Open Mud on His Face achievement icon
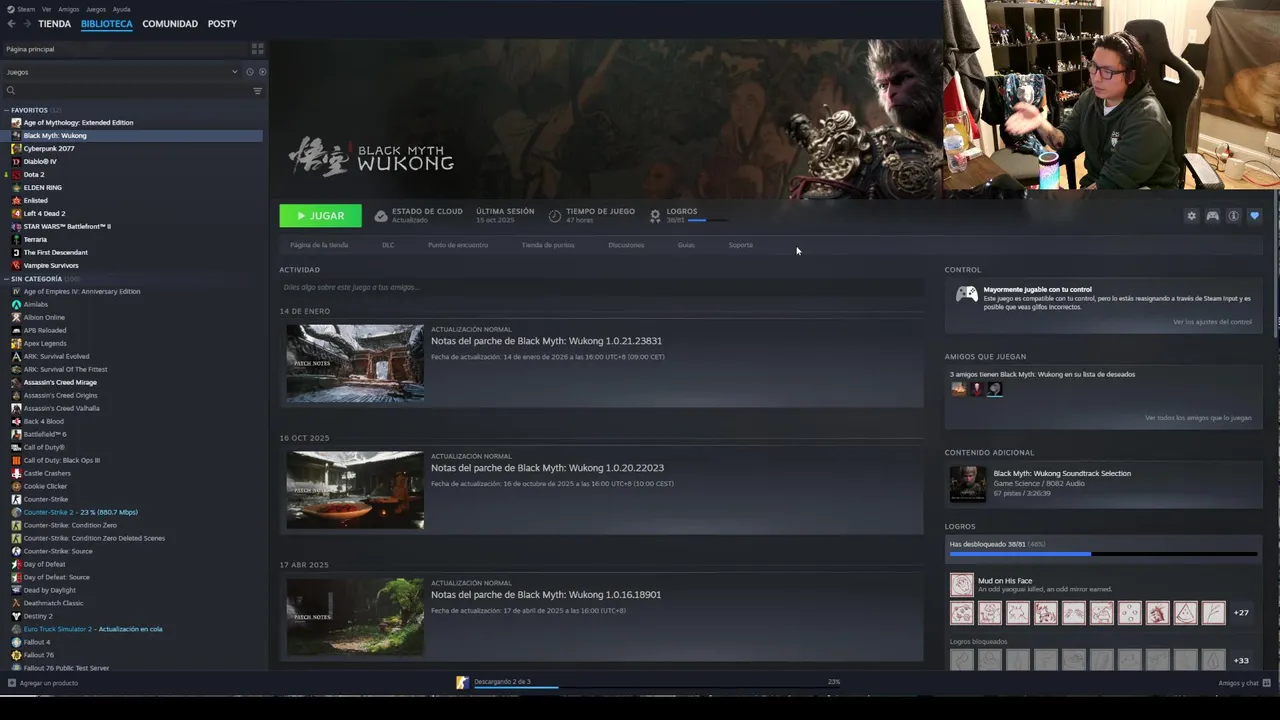 point(962,585)
